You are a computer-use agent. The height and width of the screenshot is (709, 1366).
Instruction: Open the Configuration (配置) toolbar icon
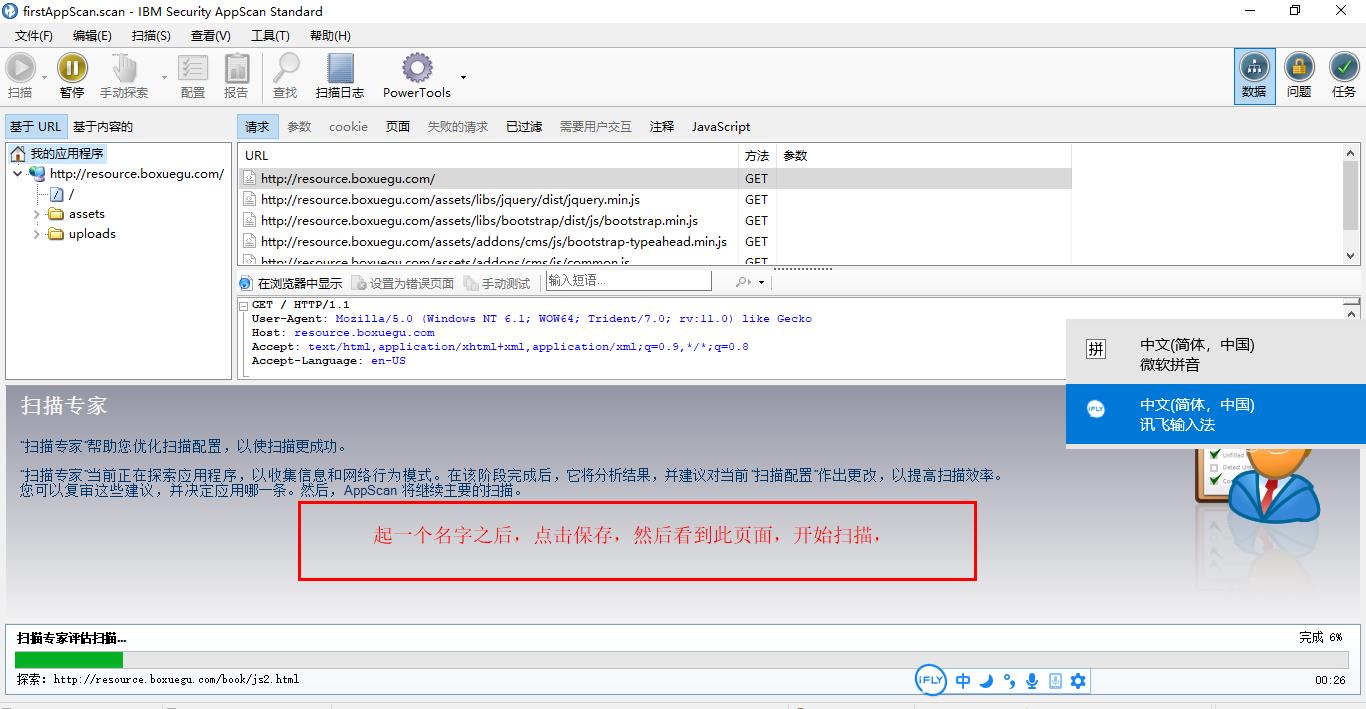click(x=193, y=68)
